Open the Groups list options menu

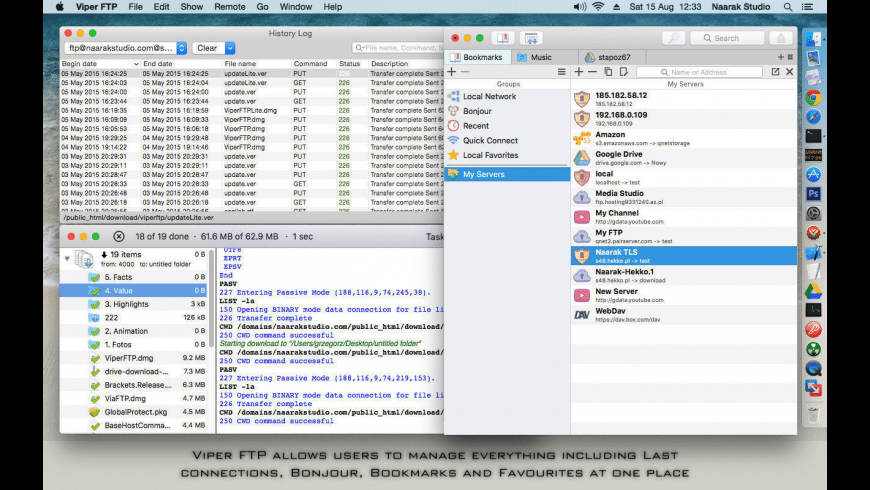click(x=562, y=72)
